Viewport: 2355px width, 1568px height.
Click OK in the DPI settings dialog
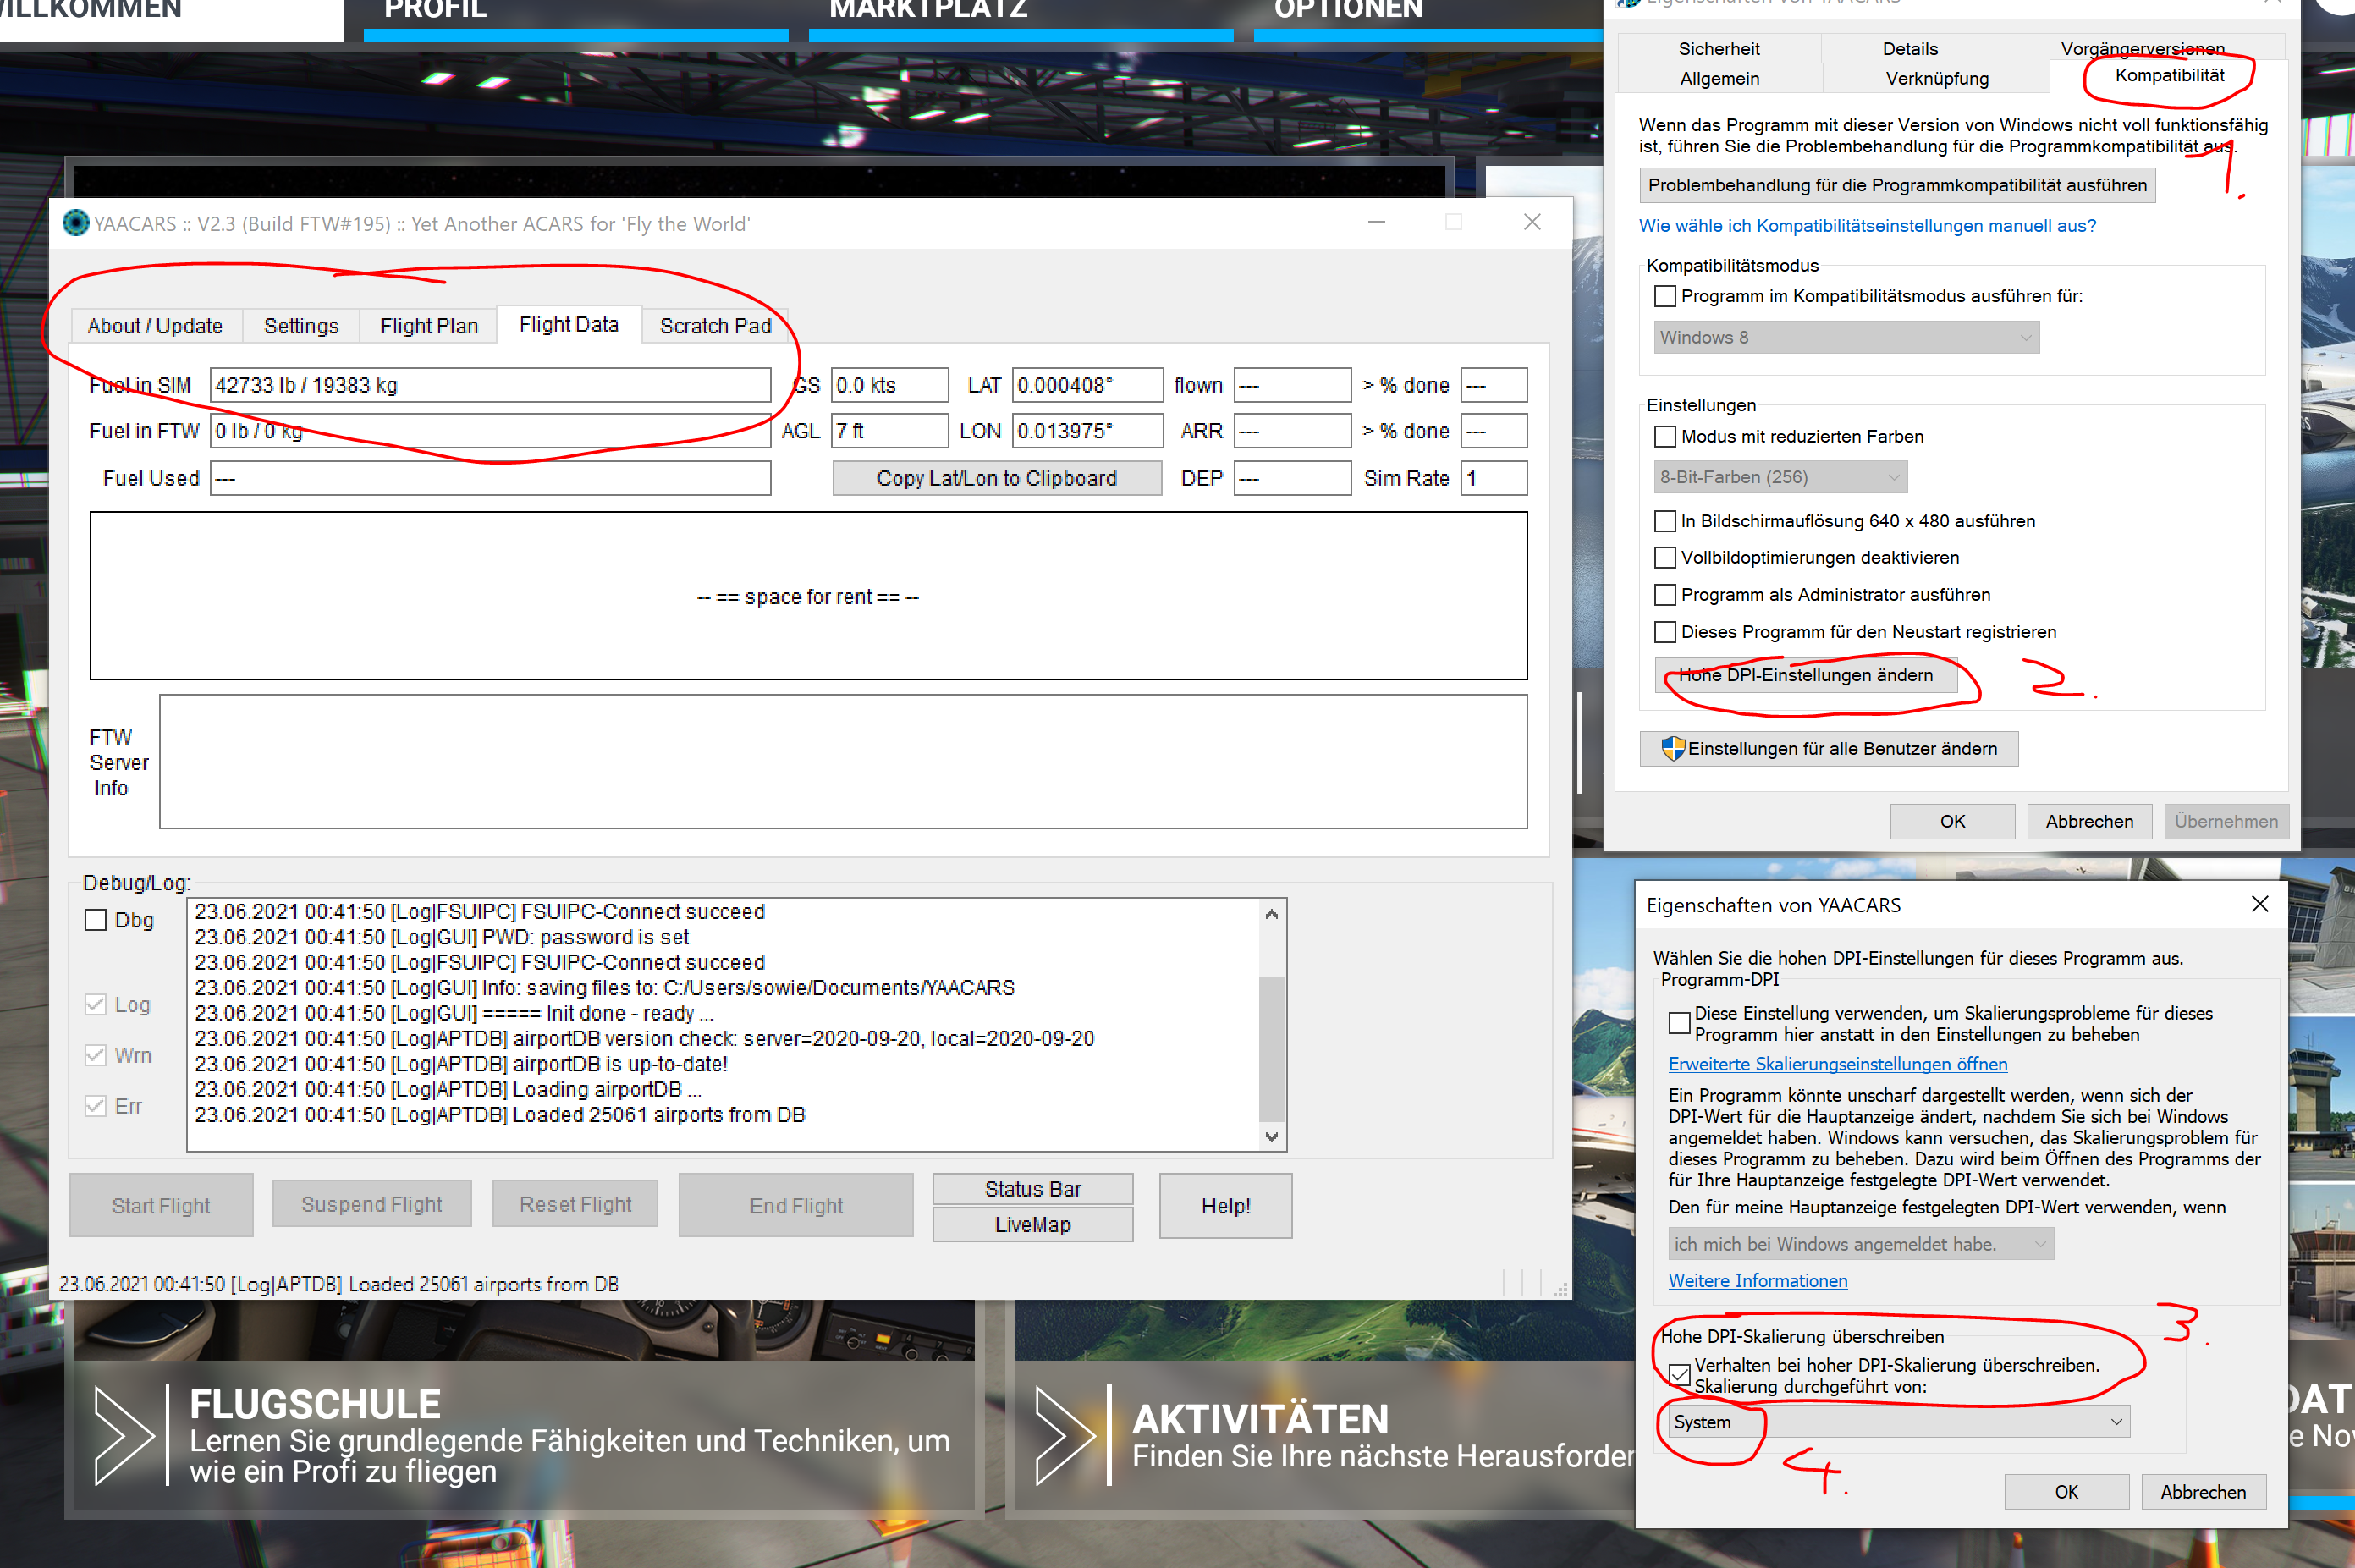point(2066,1492)
